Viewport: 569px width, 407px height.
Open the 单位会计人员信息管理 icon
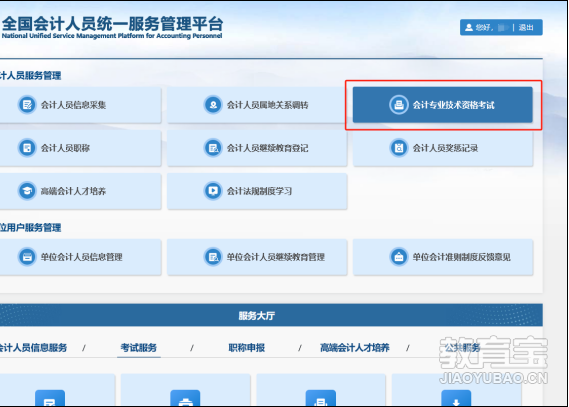point(27,257)
